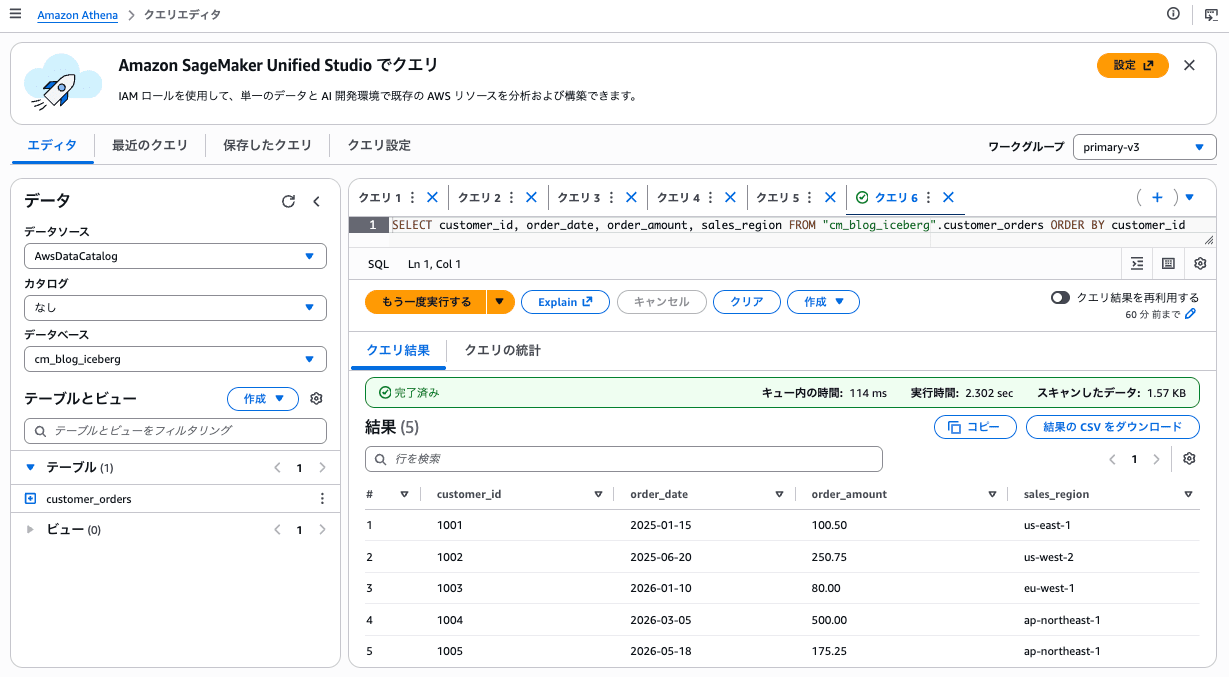Open the run button dropdown arrow
Screen dimensions: 1229x677
point(500,302)
